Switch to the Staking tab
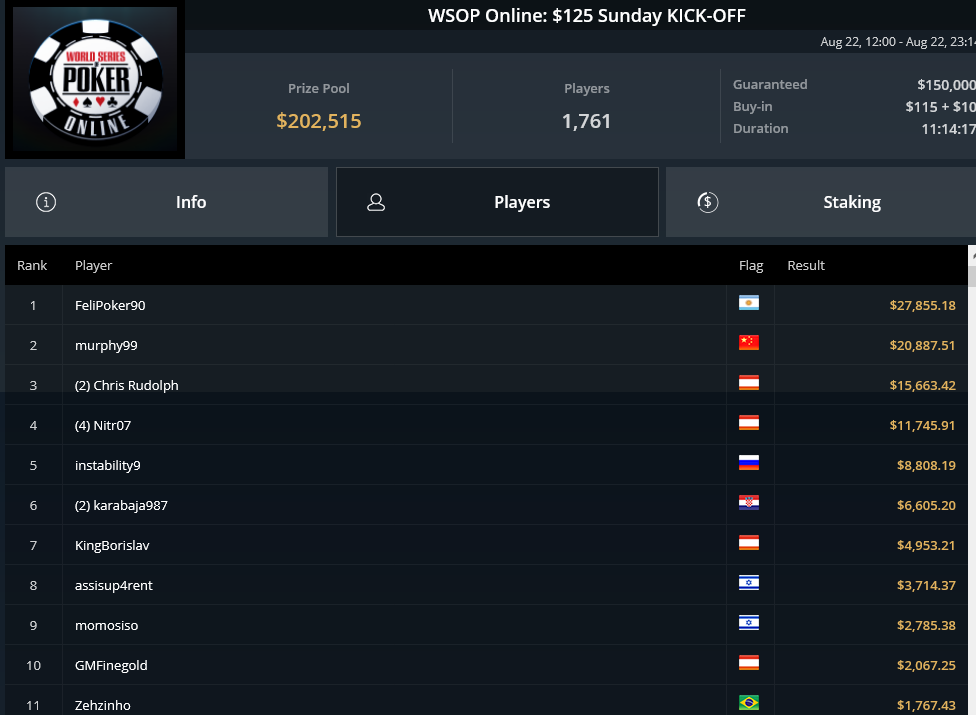The width and height of the screenshot is (976, 715). (x=821, y=202)
